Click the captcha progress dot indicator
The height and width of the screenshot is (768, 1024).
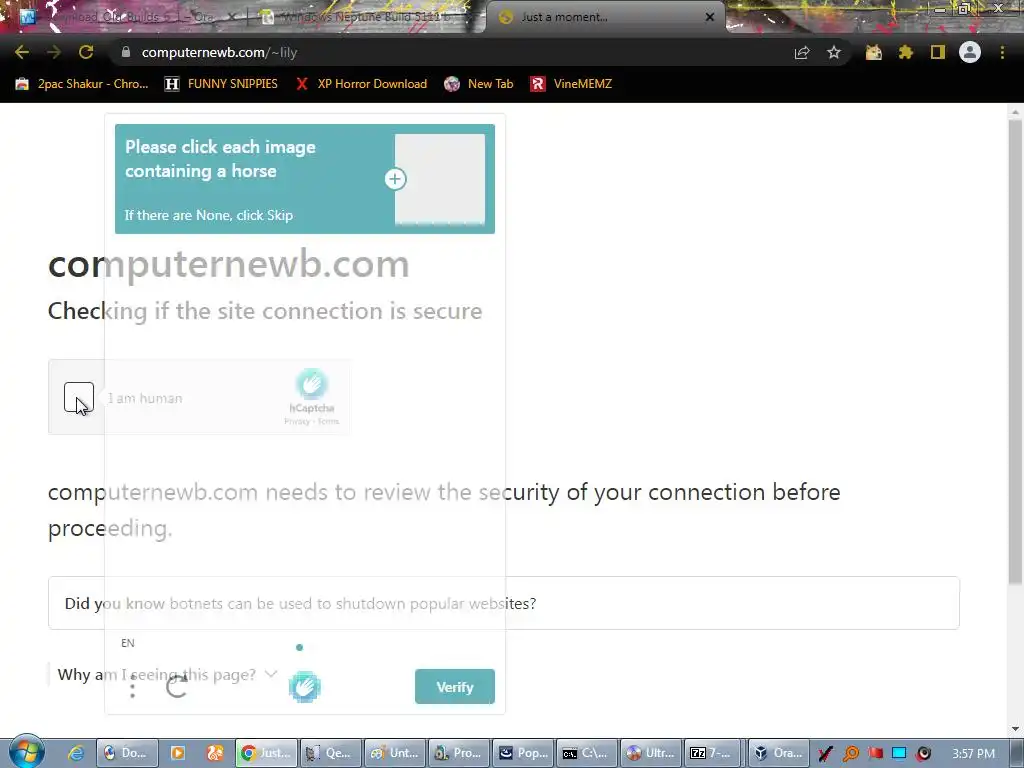299,647
